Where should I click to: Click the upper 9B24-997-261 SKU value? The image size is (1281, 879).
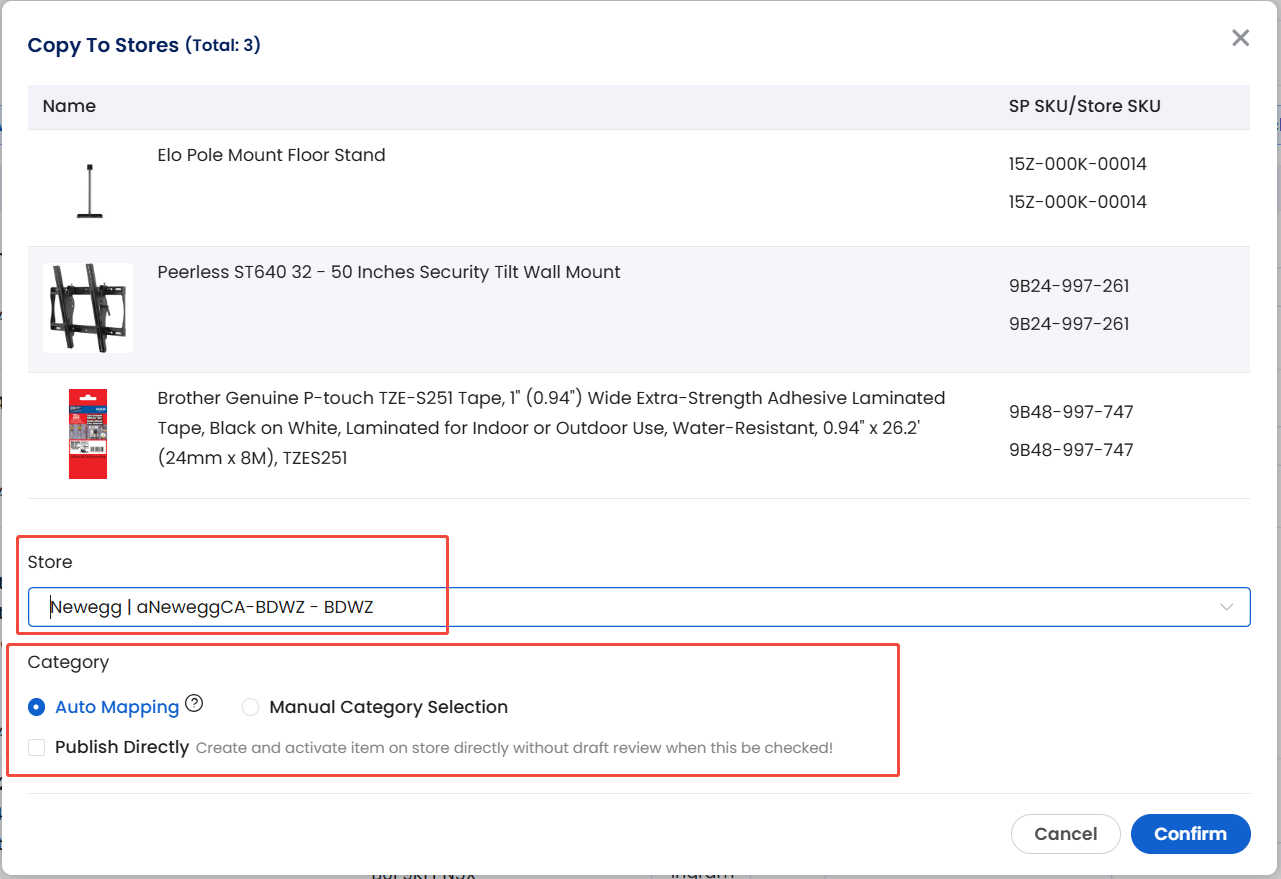click(1069, 286)
